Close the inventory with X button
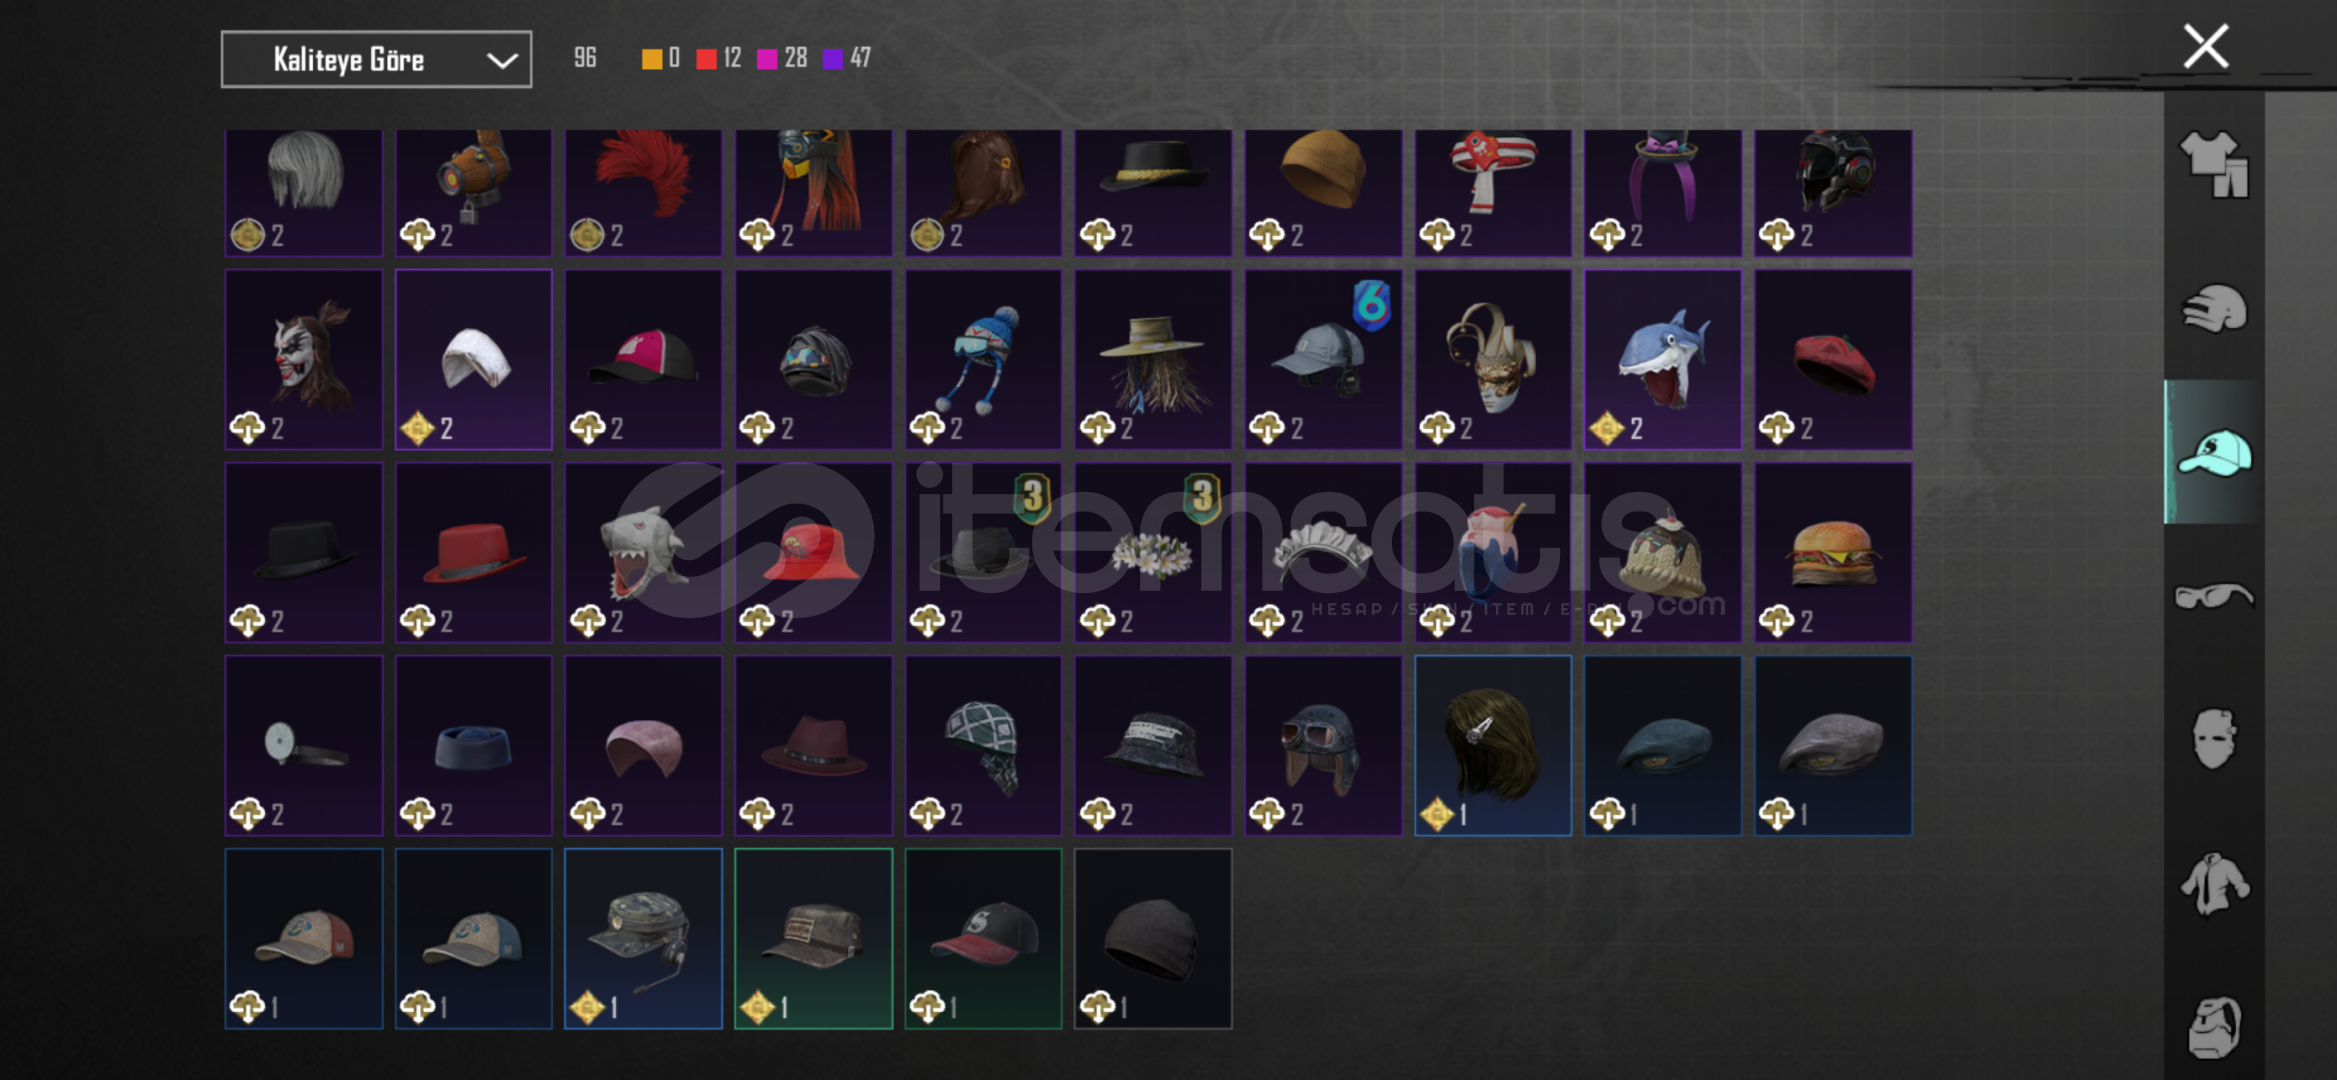Screen dimensions: 2337x1080 [2205, 46]
